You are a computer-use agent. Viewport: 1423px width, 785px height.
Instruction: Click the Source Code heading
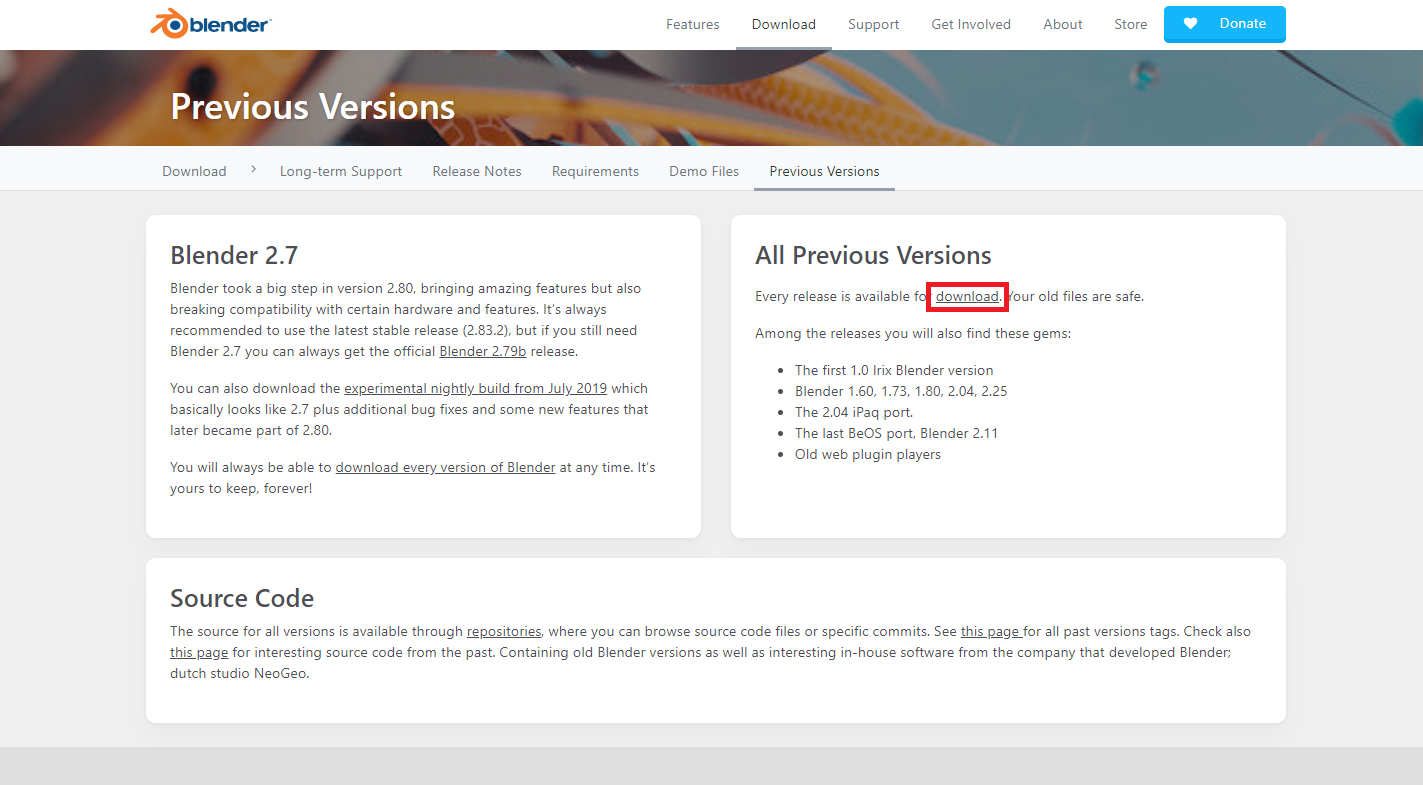pos(242,598)
